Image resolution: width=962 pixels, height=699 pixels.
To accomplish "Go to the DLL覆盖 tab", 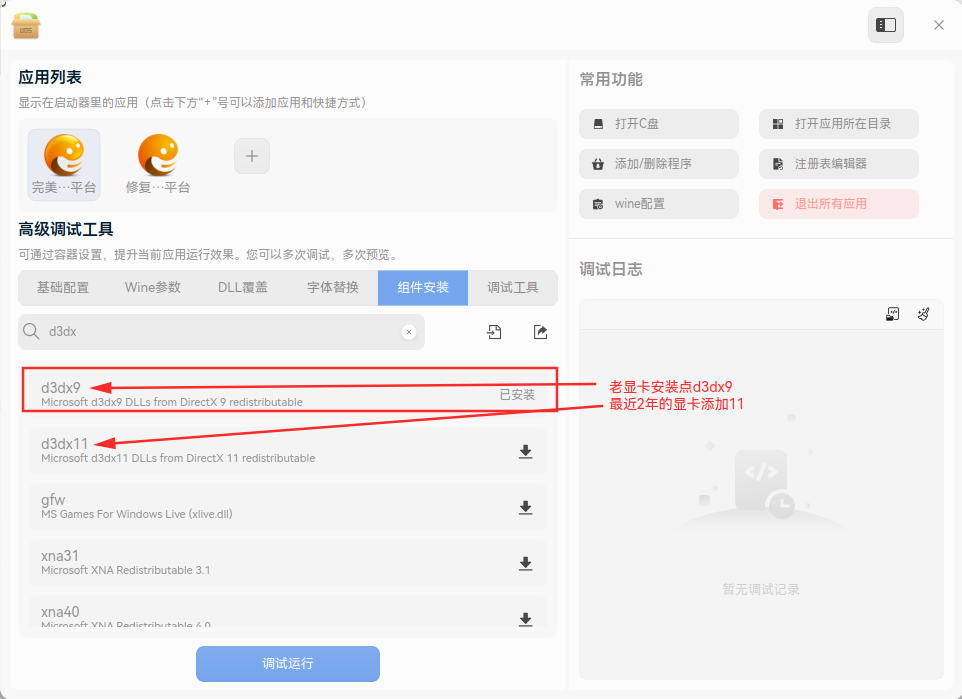I will pyautogui.click(x=243, y=288).
